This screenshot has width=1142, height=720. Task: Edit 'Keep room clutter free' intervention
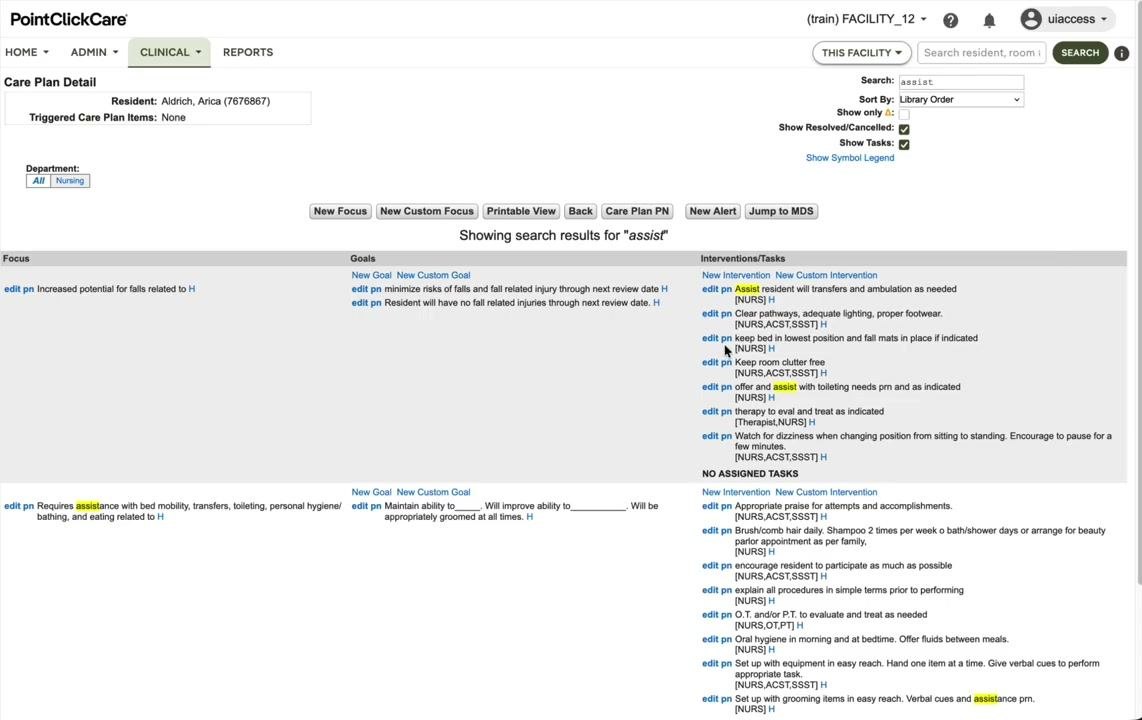point(710,363)
